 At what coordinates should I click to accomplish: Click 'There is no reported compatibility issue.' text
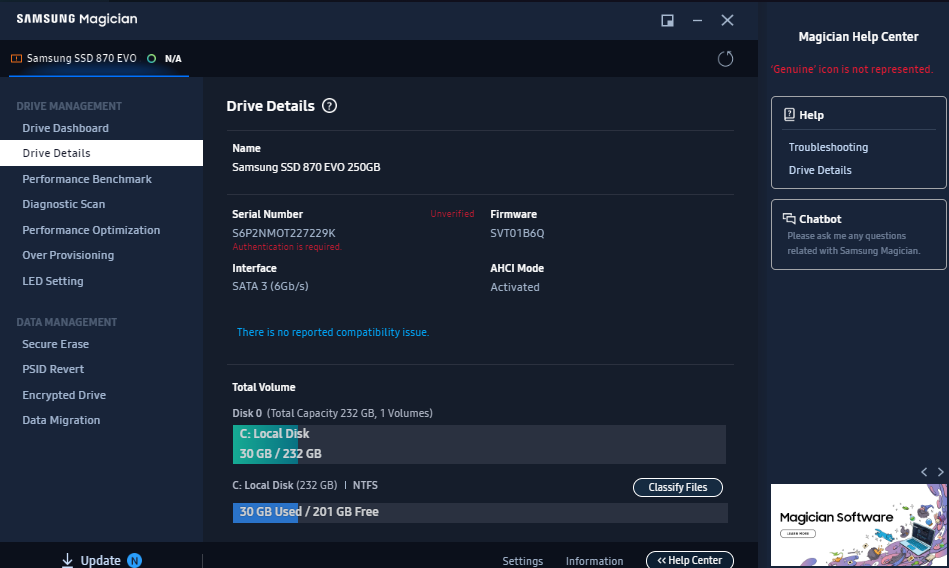[x=332, y=332]
